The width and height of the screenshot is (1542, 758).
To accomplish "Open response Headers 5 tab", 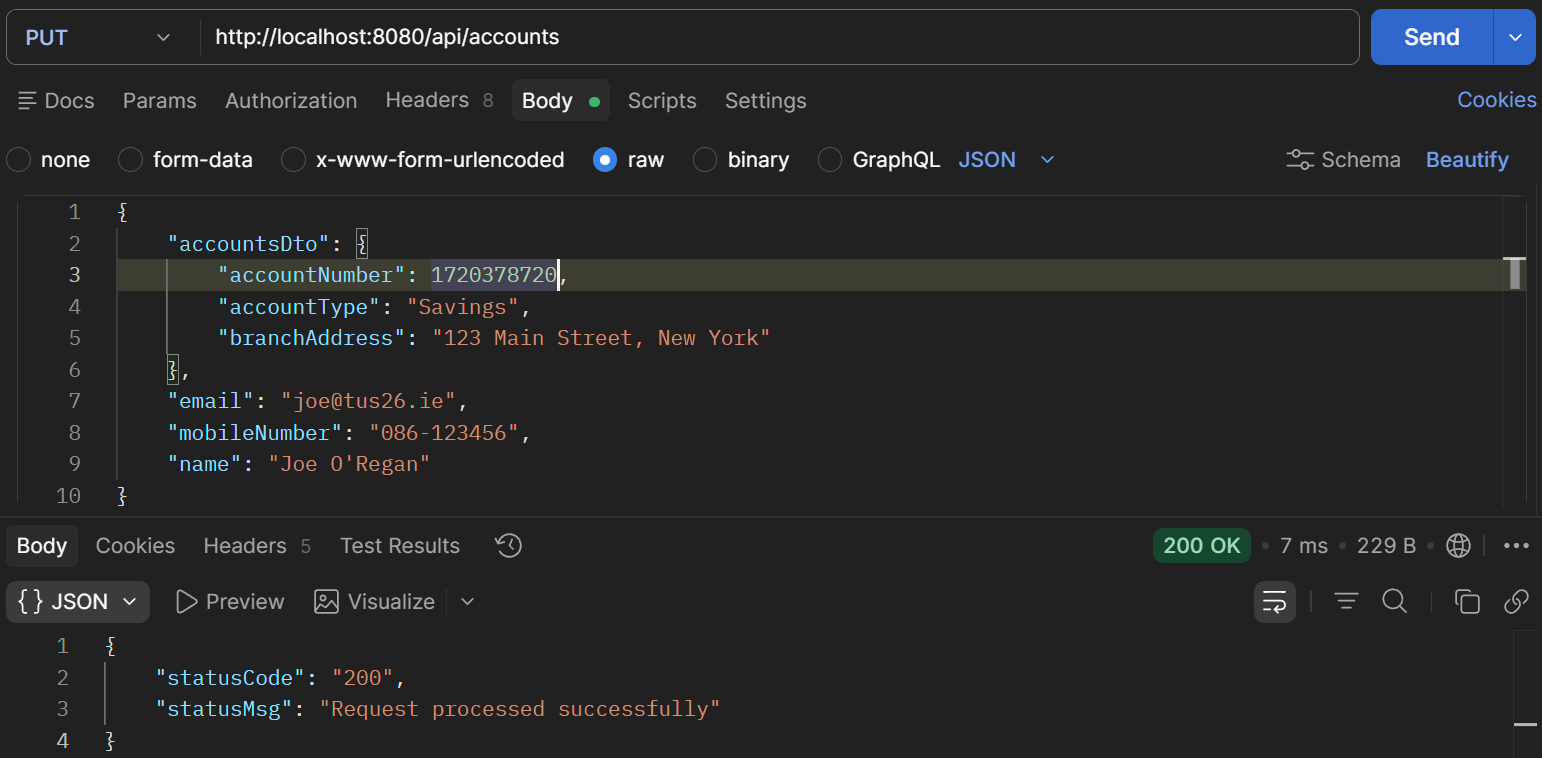I will pyautogui.click(x=257, y=546).
